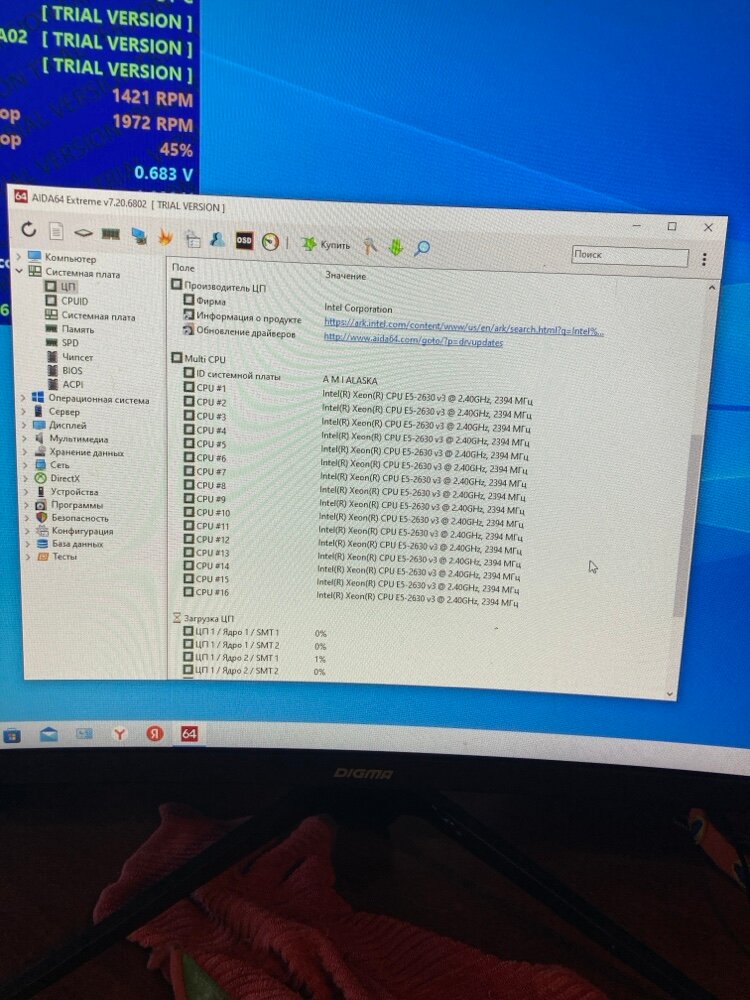
Task: Expand the DirectX tree node
Action: pyautogui.click(x=26, y=478)
